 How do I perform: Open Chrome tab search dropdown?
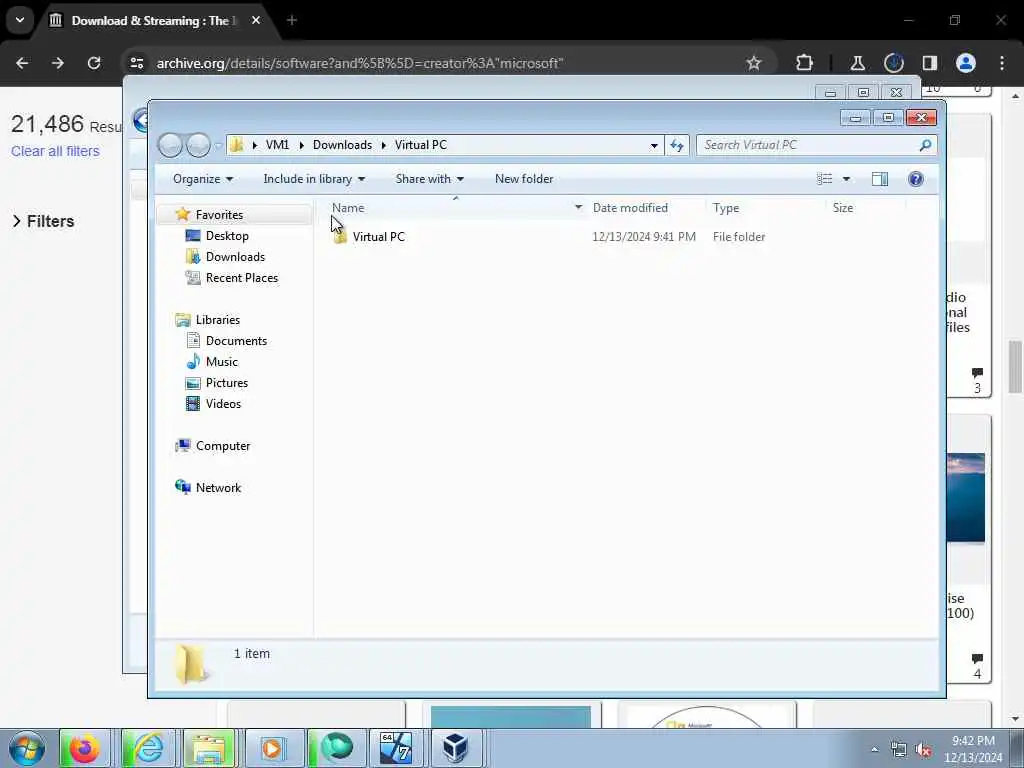click(20, 20)
